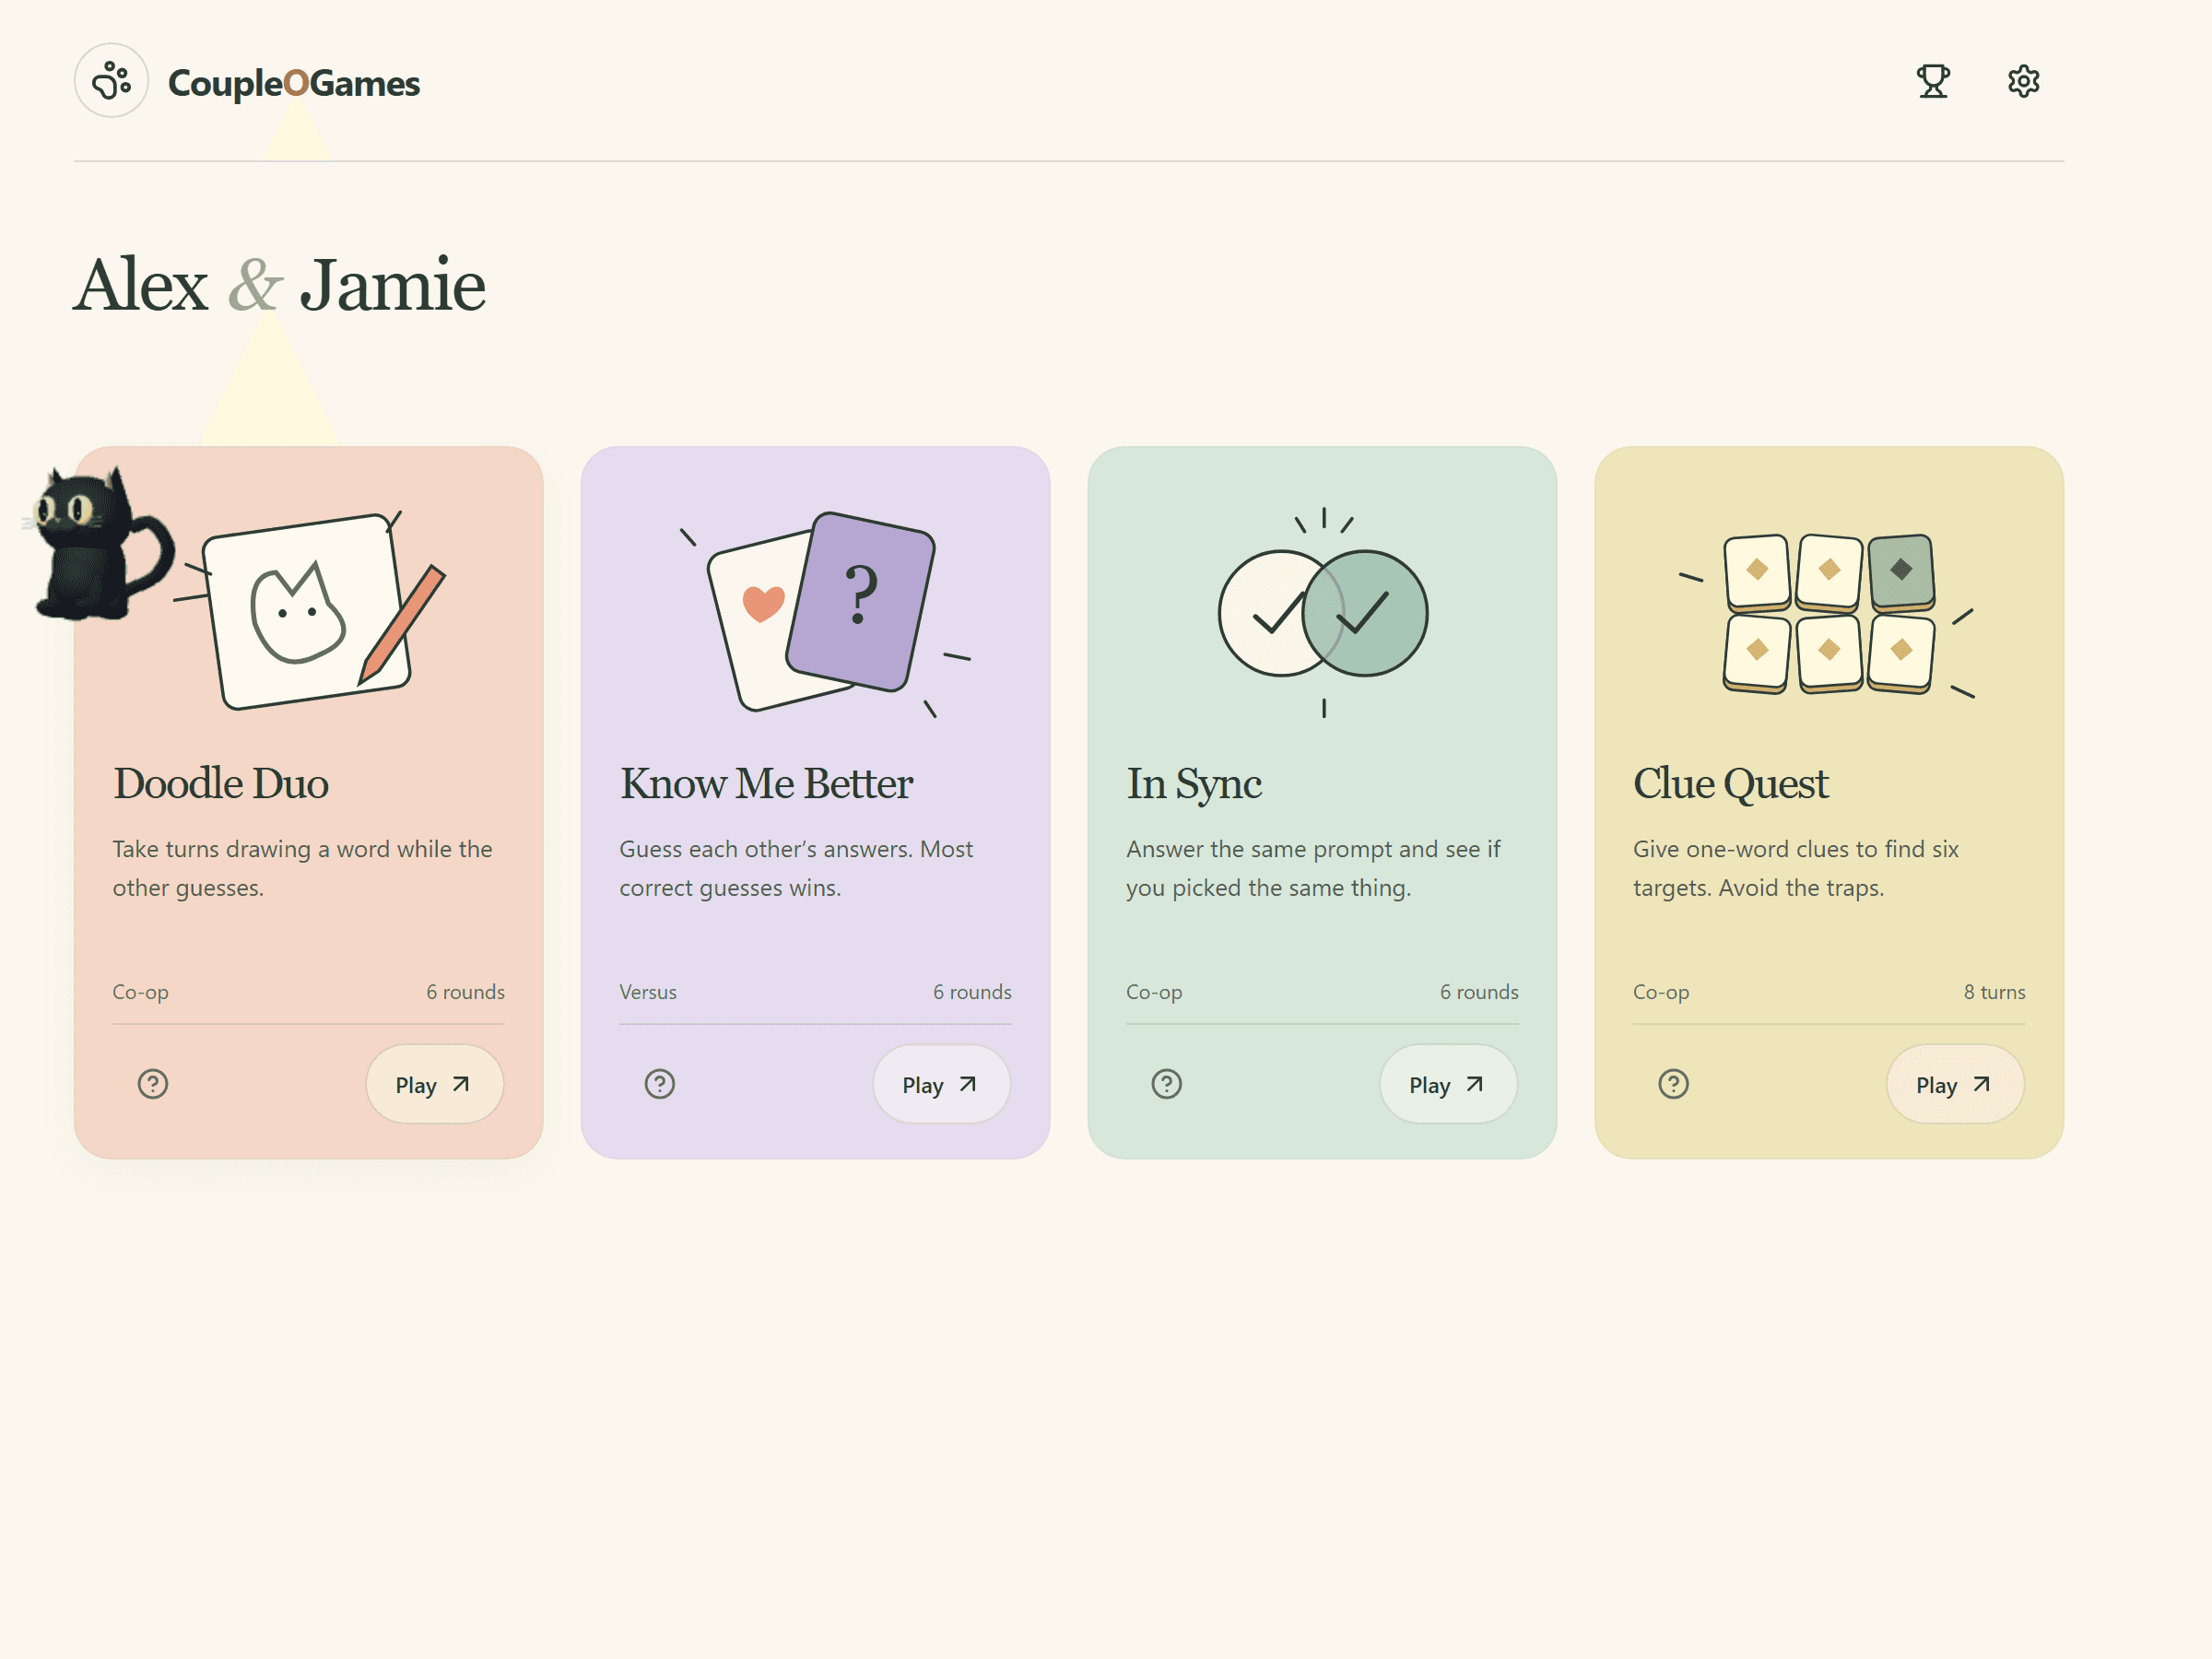Screen dimensions: 2212x1659
Task: Click Co-op label on Clue Quest card
Action: (1661, 992)
